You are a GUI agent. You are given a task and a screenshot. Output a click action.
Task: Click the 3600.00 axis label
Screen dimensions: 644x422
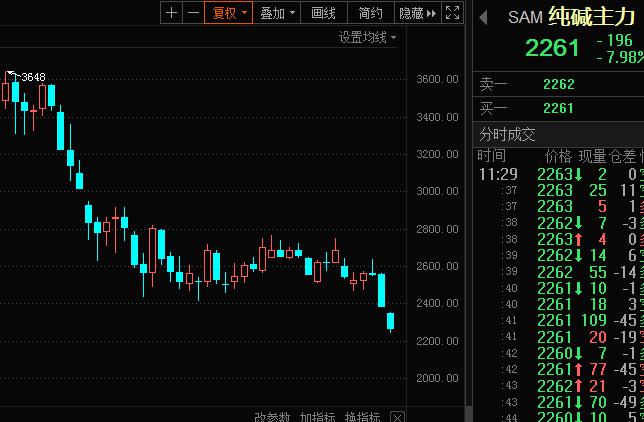tap(437, 79)
